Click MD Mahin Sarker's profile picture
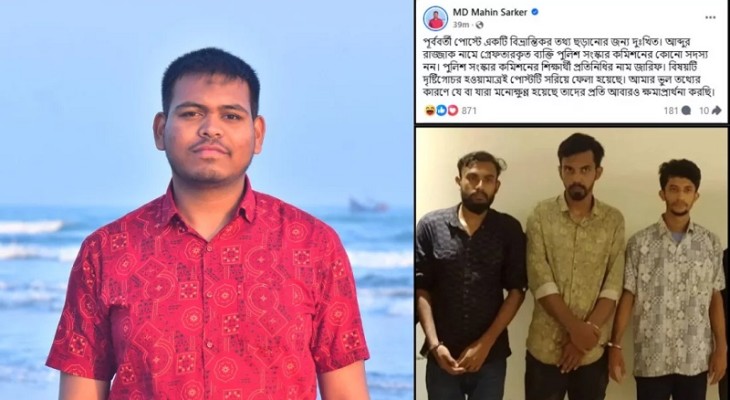Screen dimensions: 730x400 tap(435, 19)
